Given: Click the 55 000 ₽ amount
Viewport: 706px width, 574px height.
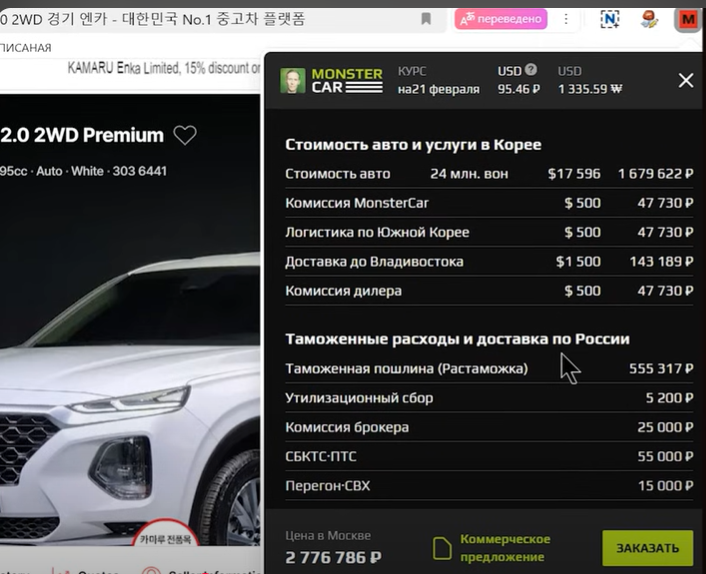Looking at the screenshot, I should click(x=665, y=456).
